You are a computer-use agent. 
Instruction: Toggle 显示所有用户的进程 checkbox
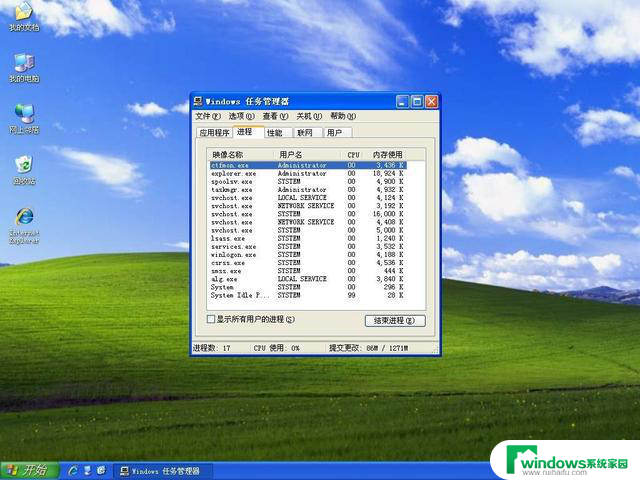point(211,319)
